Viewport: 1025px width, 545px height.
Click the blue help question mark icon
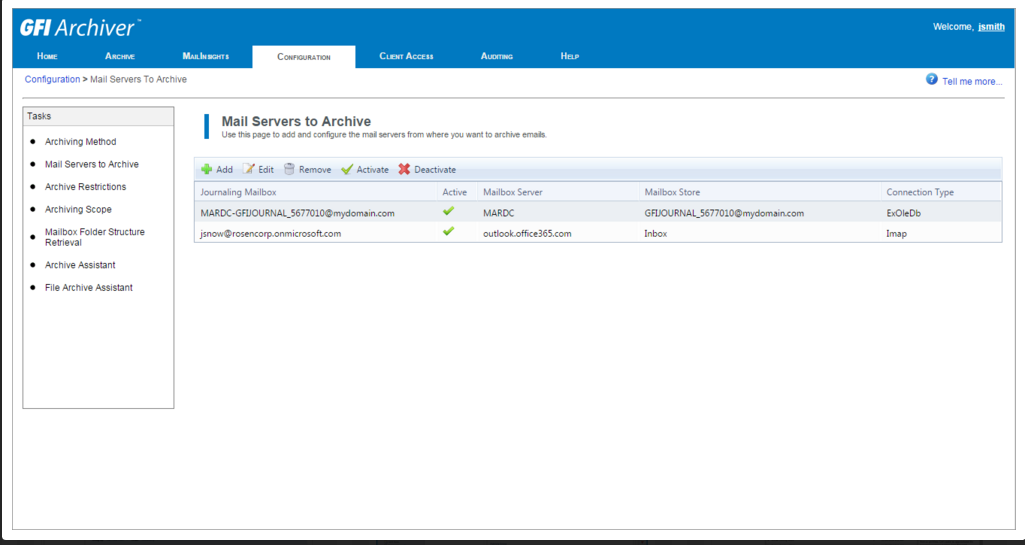point(932,80)
